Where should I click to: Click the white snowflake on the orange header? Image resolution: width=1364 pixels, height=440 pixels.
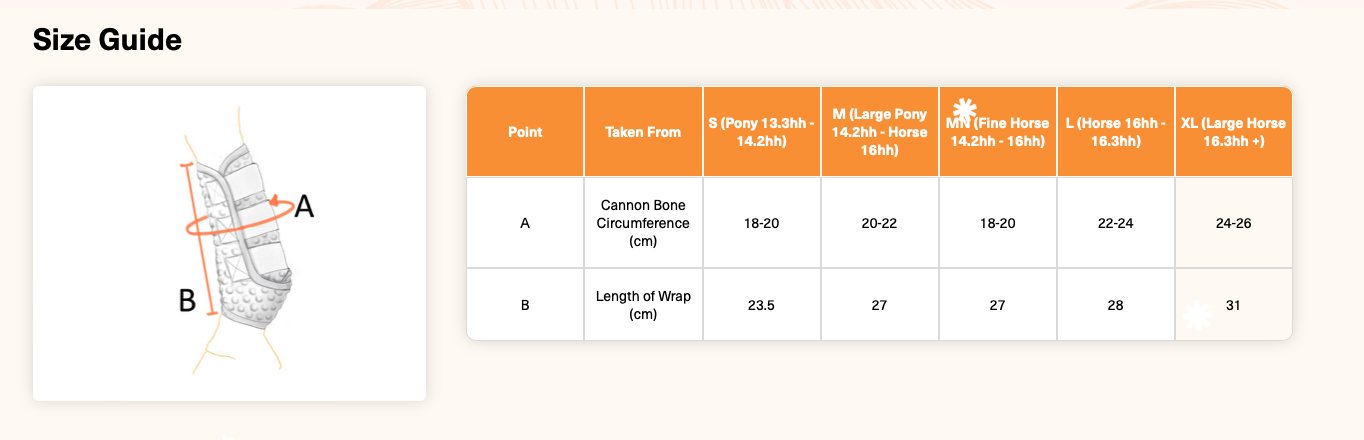click(x=964, y=110)
